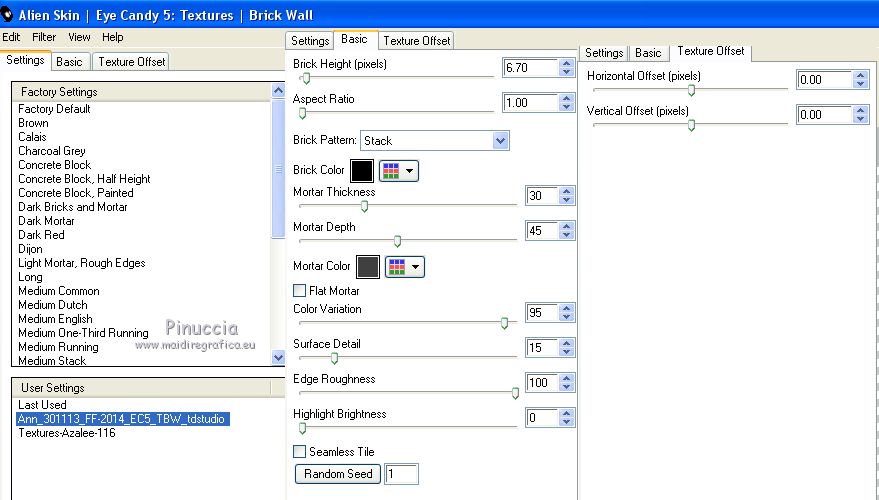
Task: Select the Medium Stack preset
Action: pyautogui.click(x=52, y=360)
